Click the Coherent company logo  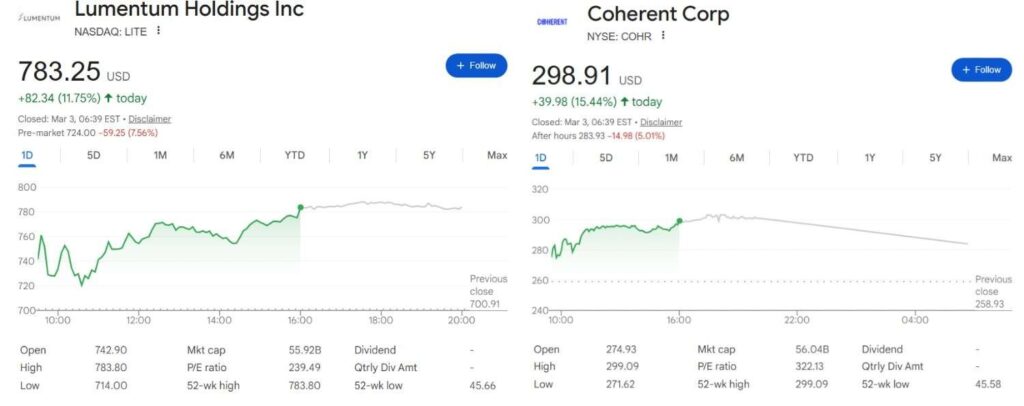[552, 21]
